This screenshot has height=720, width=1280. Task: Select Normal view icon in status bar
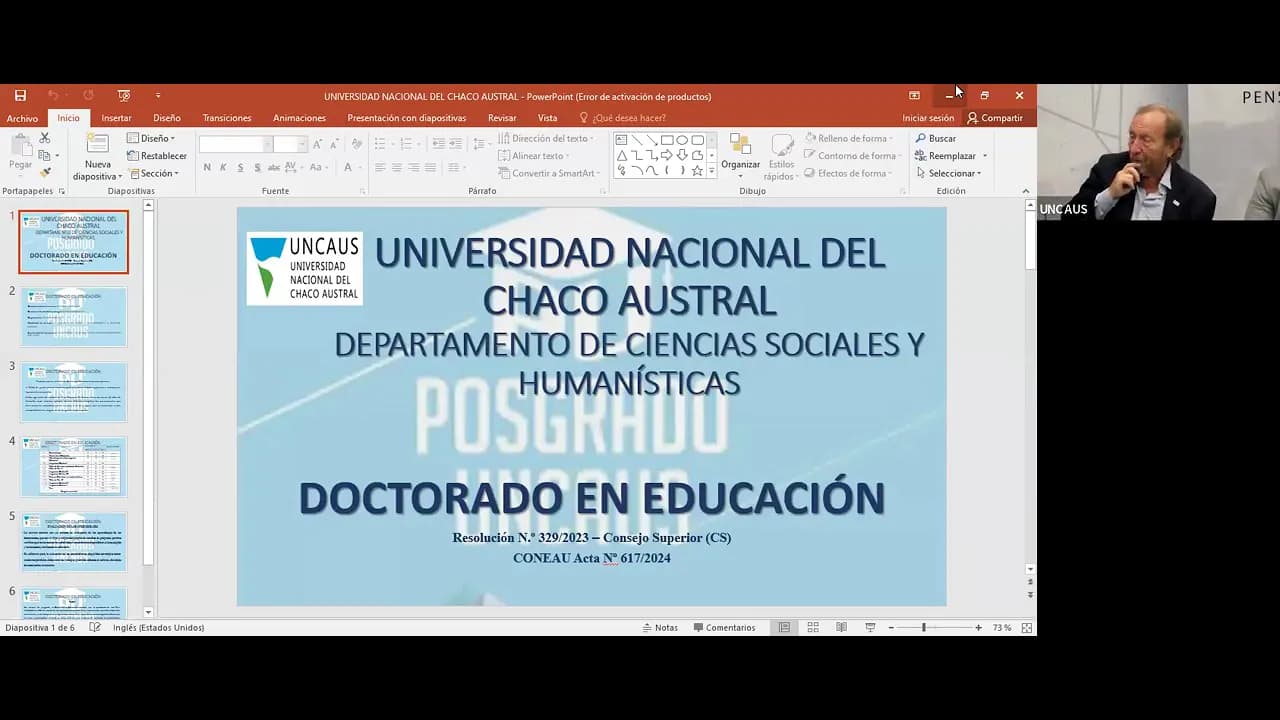coord(784,627)
